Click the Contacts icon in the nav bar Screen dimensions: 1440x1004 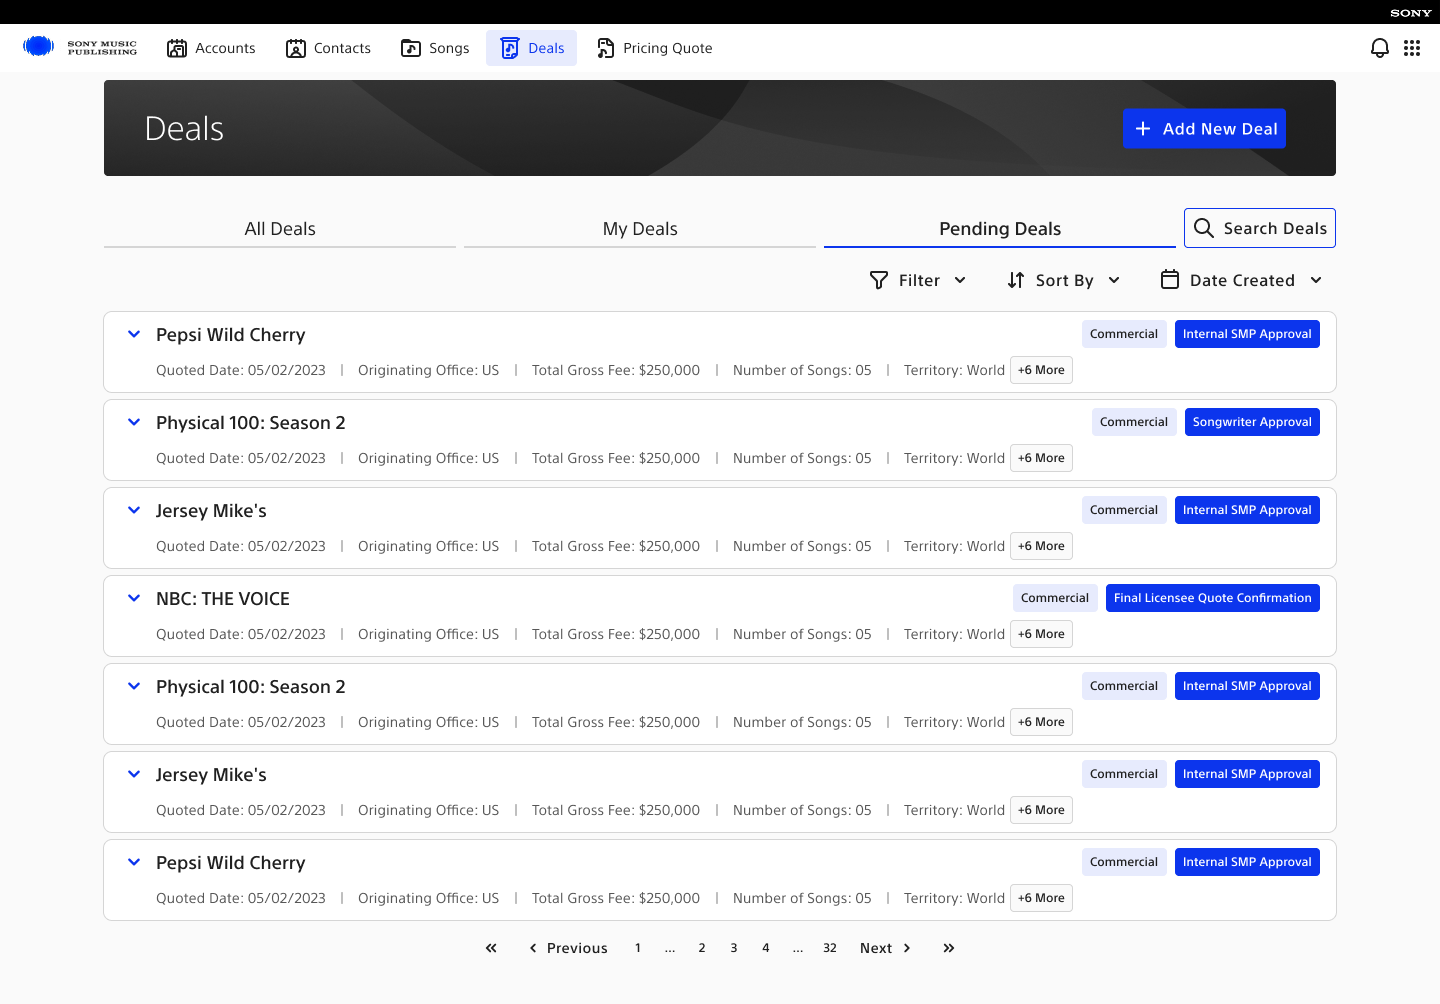point(296,48)
